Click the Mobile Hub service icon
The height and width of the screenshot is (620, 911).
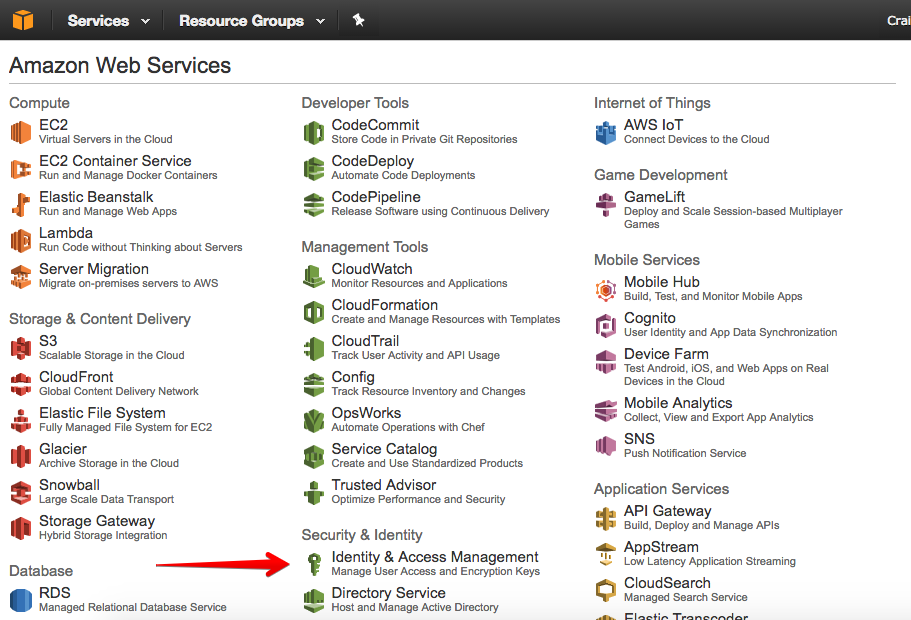pyautogui.click(x=606, y=289)
